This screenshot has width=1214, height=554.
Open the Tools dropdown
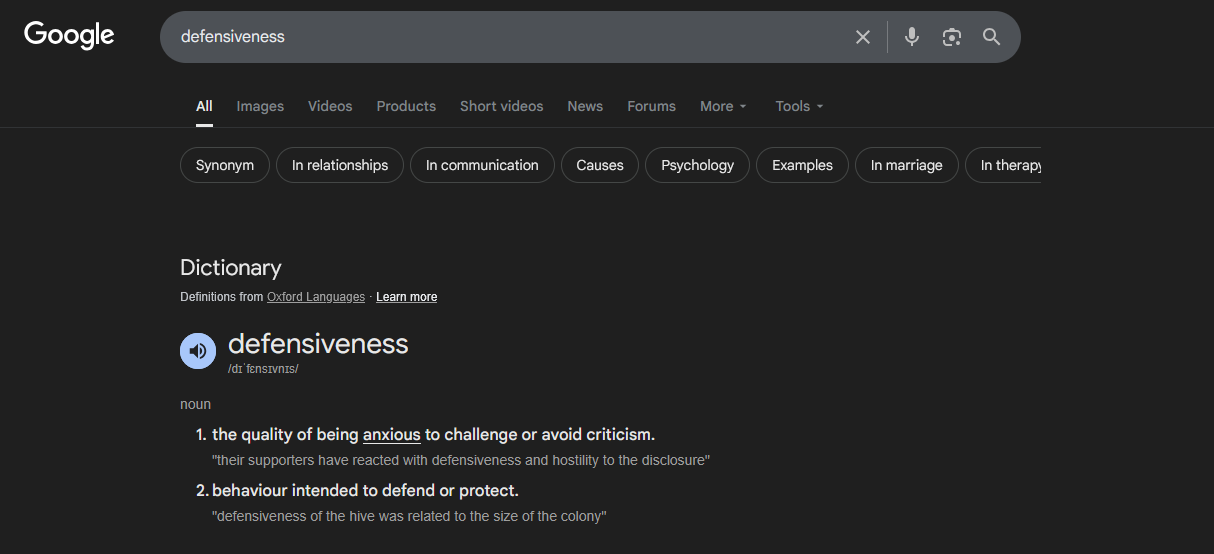click(x=799, y=106)
